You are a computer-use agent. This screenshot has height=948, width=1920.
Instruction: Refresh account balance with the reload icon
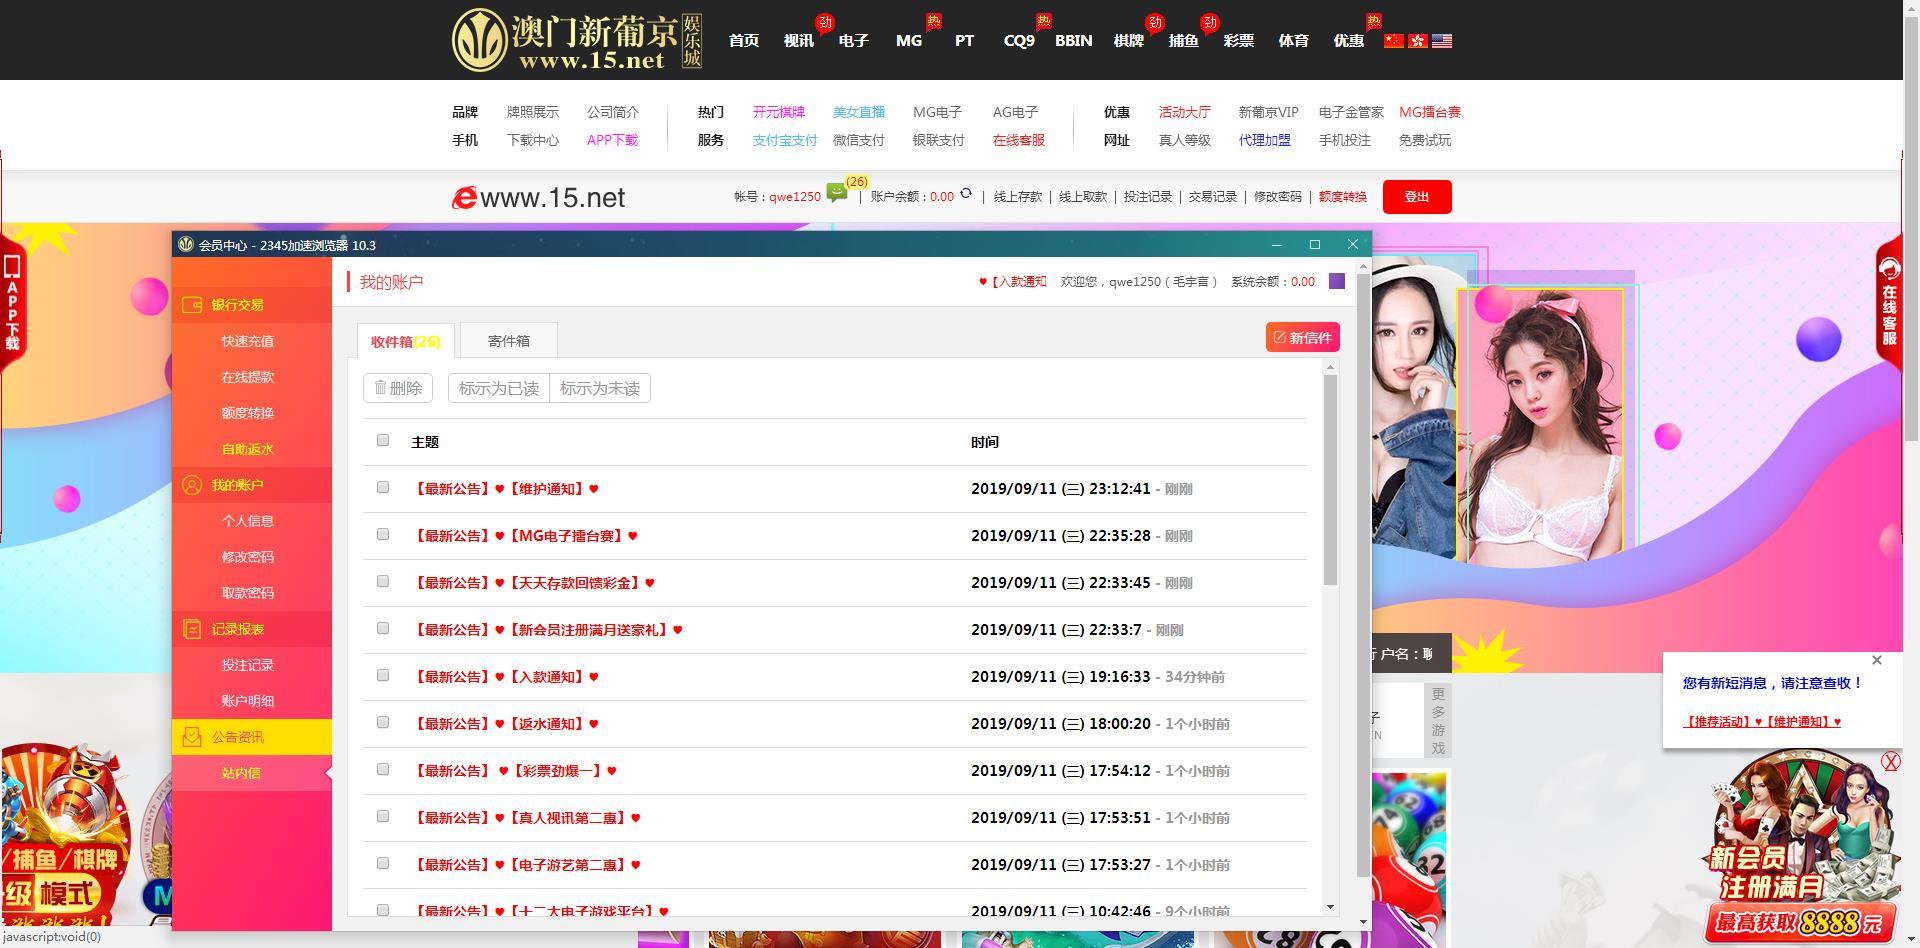click(x=966, y=194)
